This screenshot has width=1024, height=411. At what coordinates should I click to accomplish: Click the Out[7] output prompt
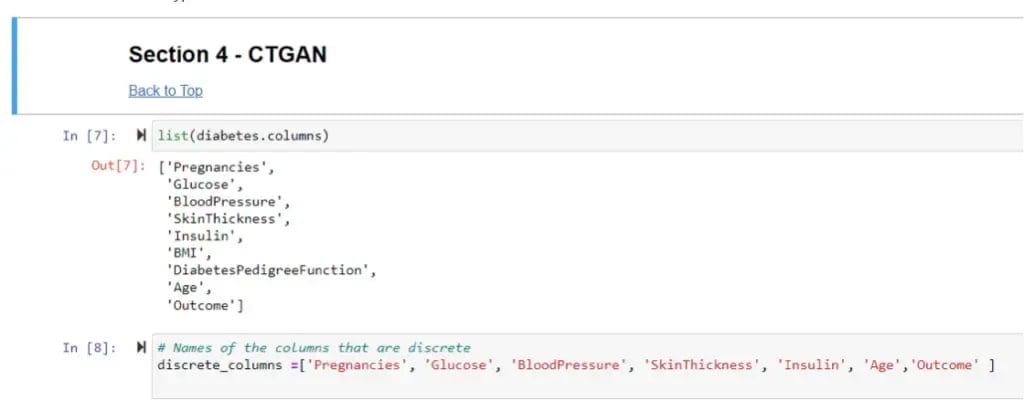(x=118, y=166)
